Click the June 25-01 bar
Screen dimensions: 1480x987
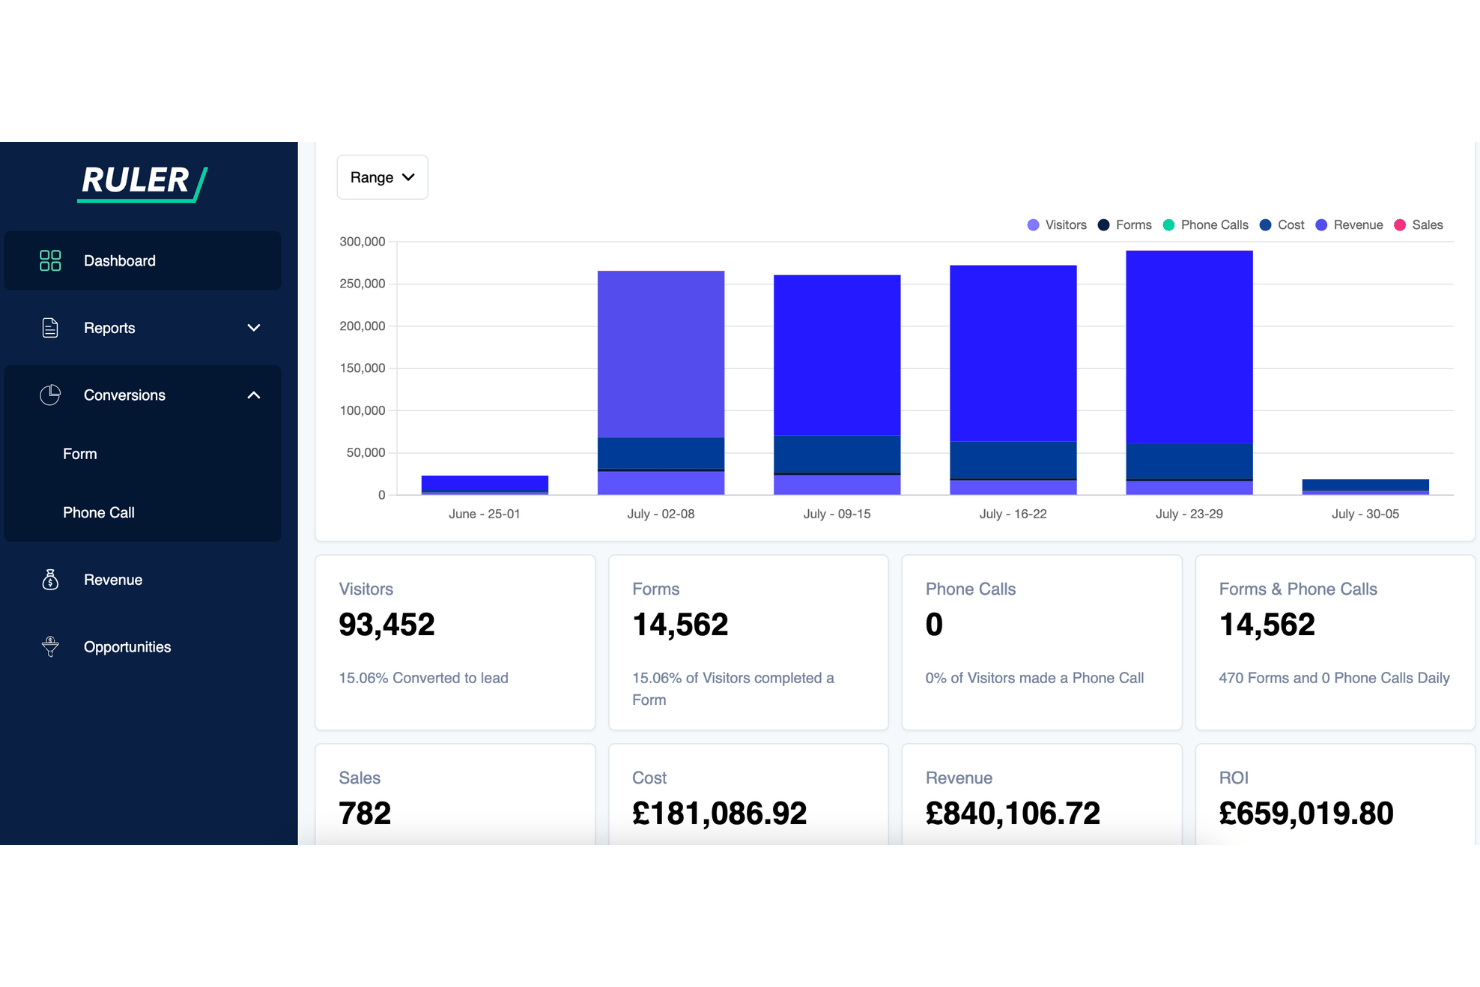pyautogui.click(x=485, y=485)
